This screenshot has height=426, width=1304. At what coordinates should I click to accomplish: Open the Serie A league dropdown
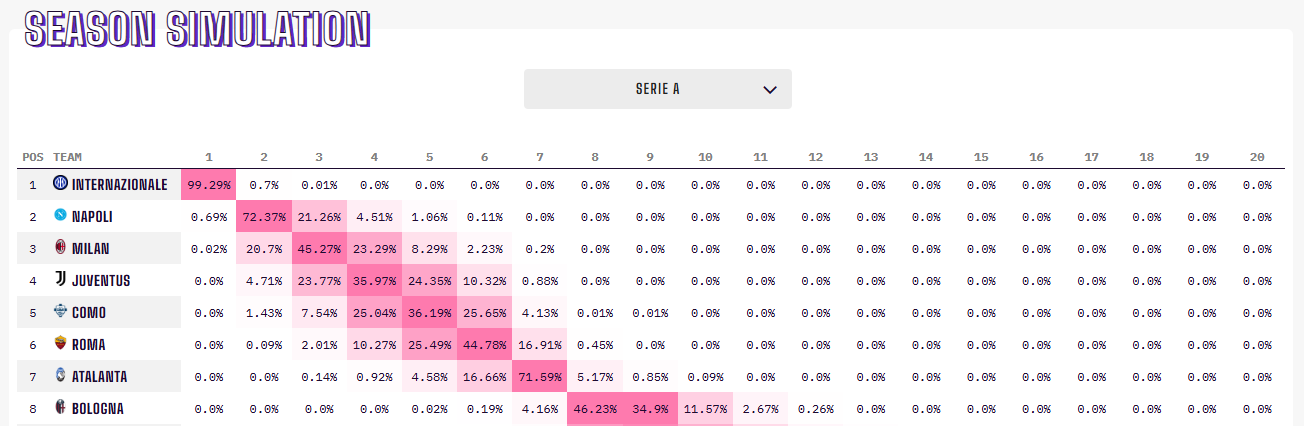[x=657, y=89]
